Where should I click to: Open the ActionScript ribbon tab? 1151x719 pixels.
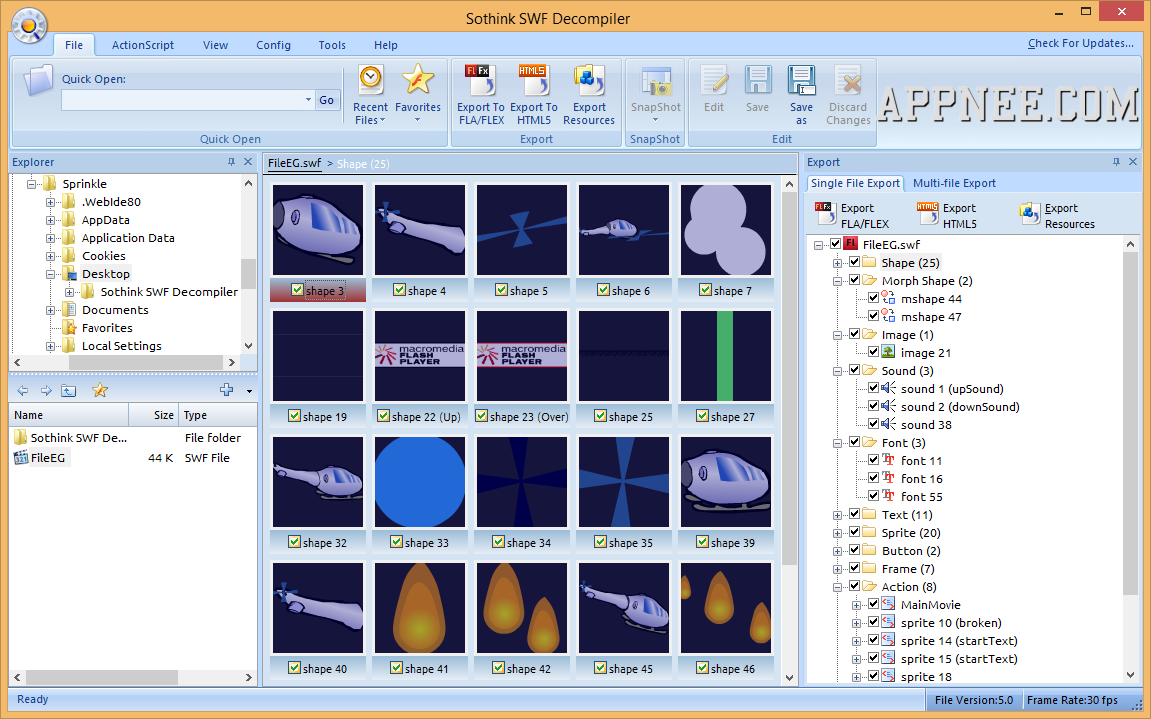tap(142, 45)
